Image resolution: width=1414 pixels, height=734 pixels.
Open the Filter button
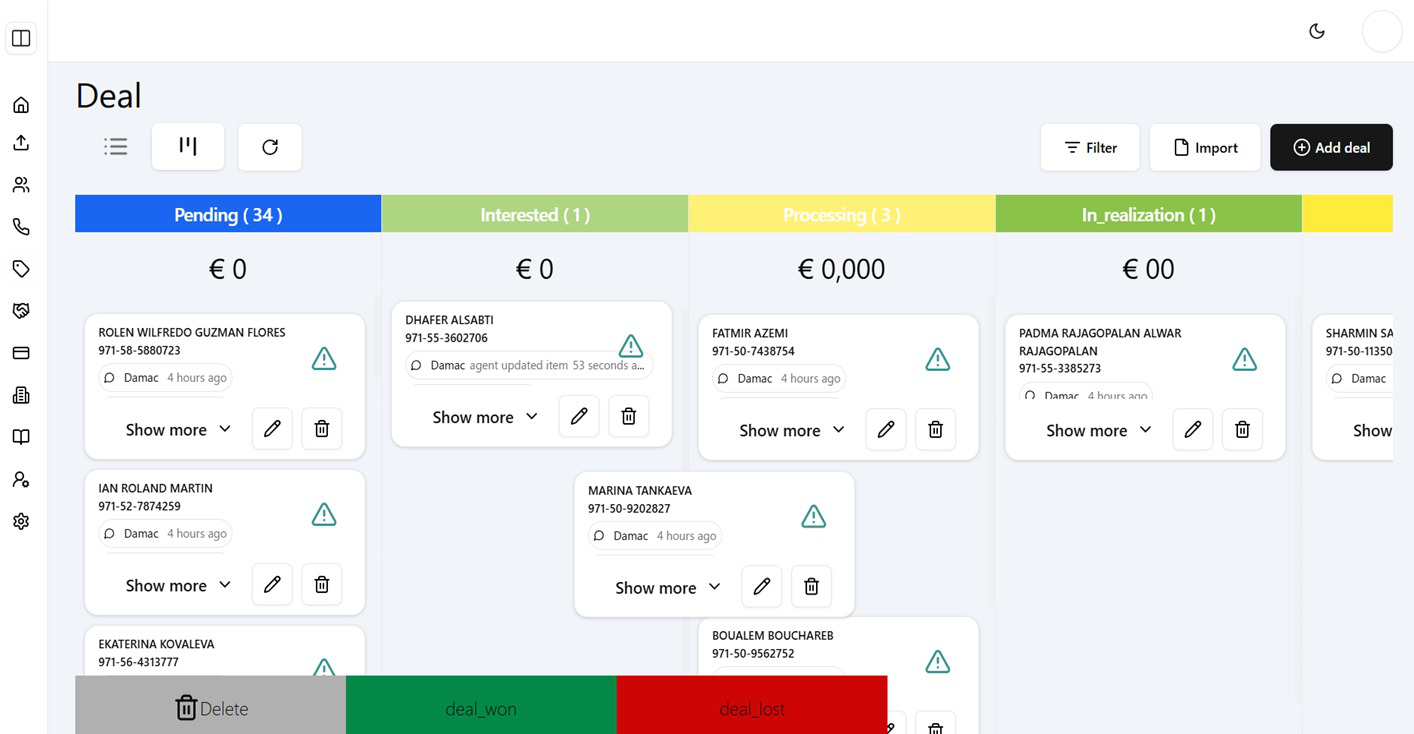[x=1090, y=147]
